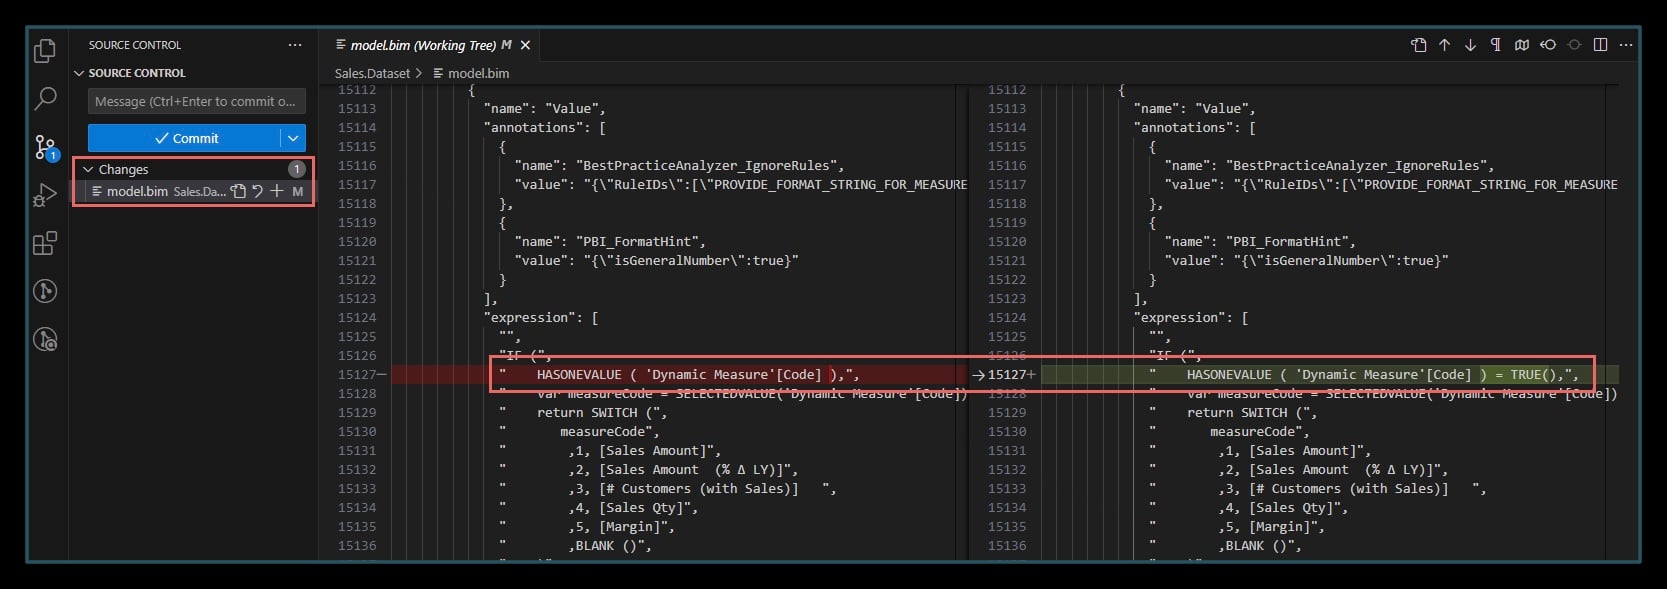Click the M status letter on model.bim row
The width and height of the screenshot is (1667, 589).
pos(298,191)
